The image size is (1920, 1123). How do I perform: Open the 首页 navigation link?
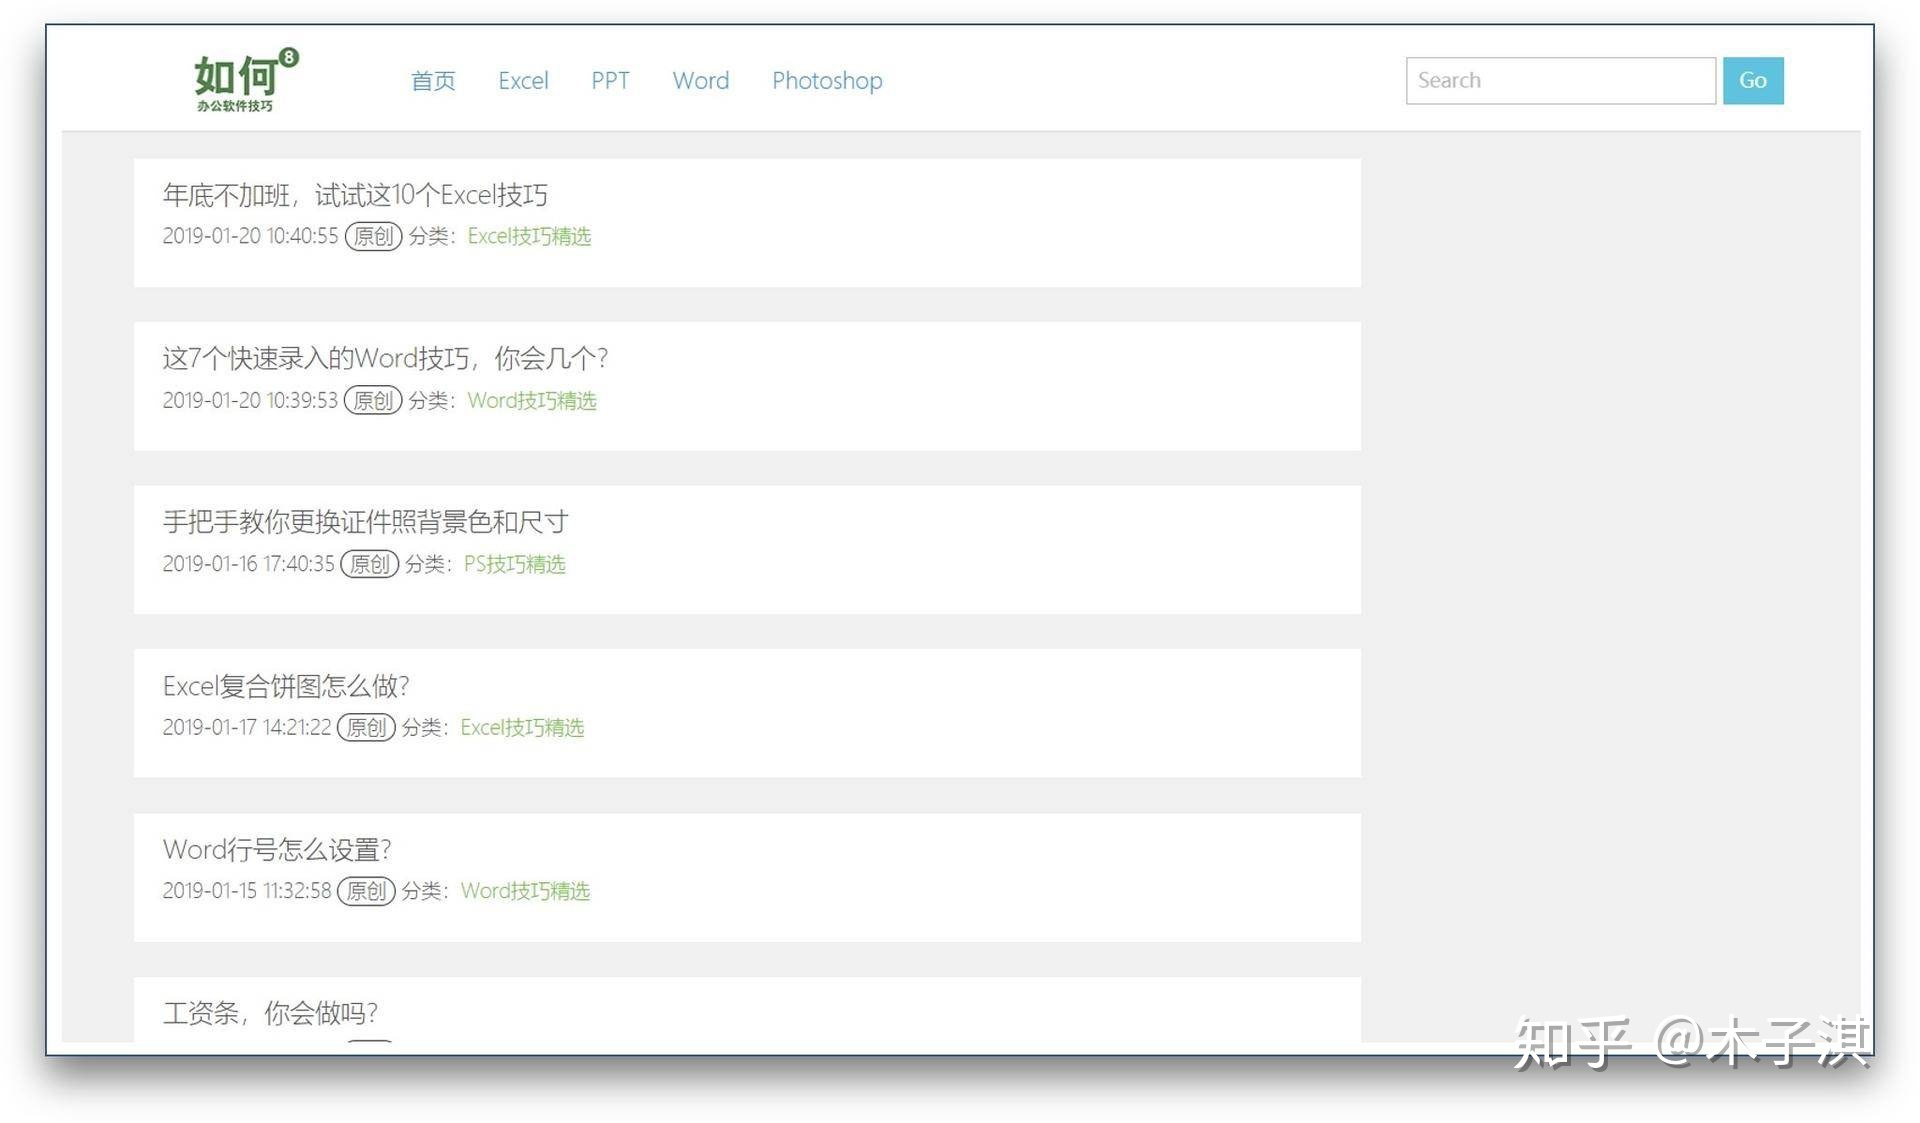click(x=433, y=81)
